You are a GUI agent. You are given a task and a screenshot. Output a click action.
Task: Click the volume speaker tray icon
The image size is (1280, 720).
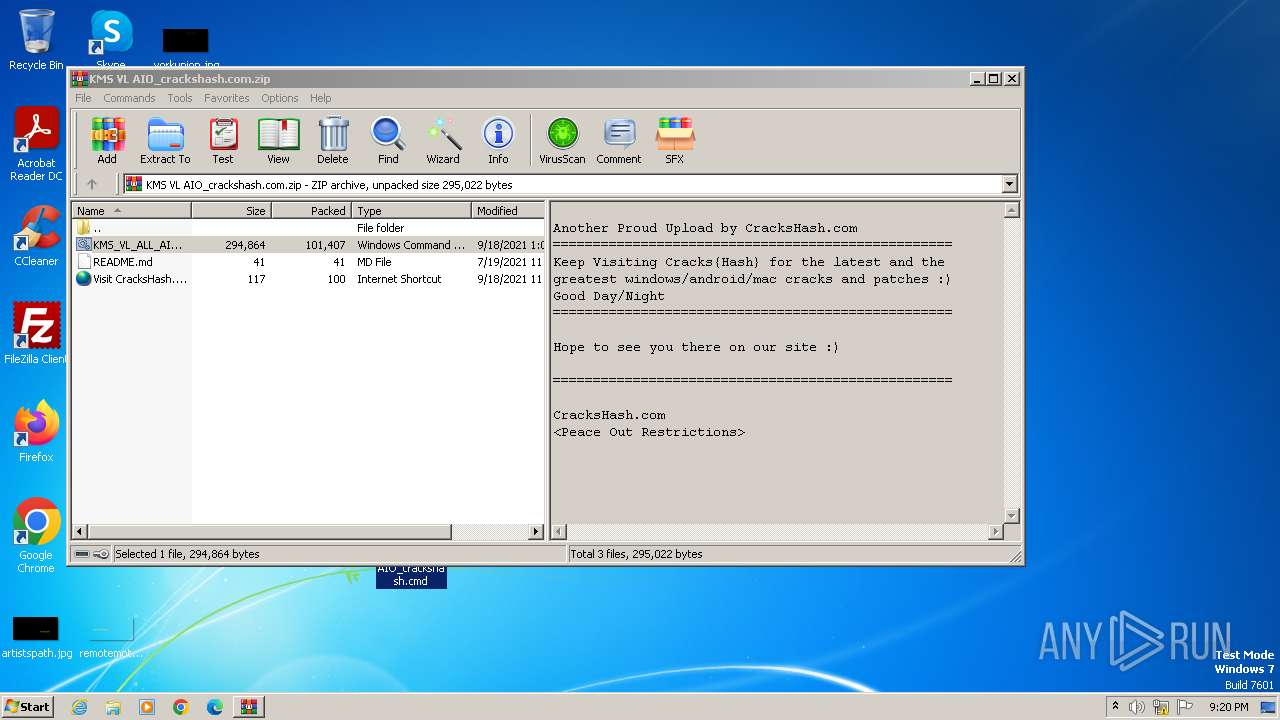(x=1137, y=707)
